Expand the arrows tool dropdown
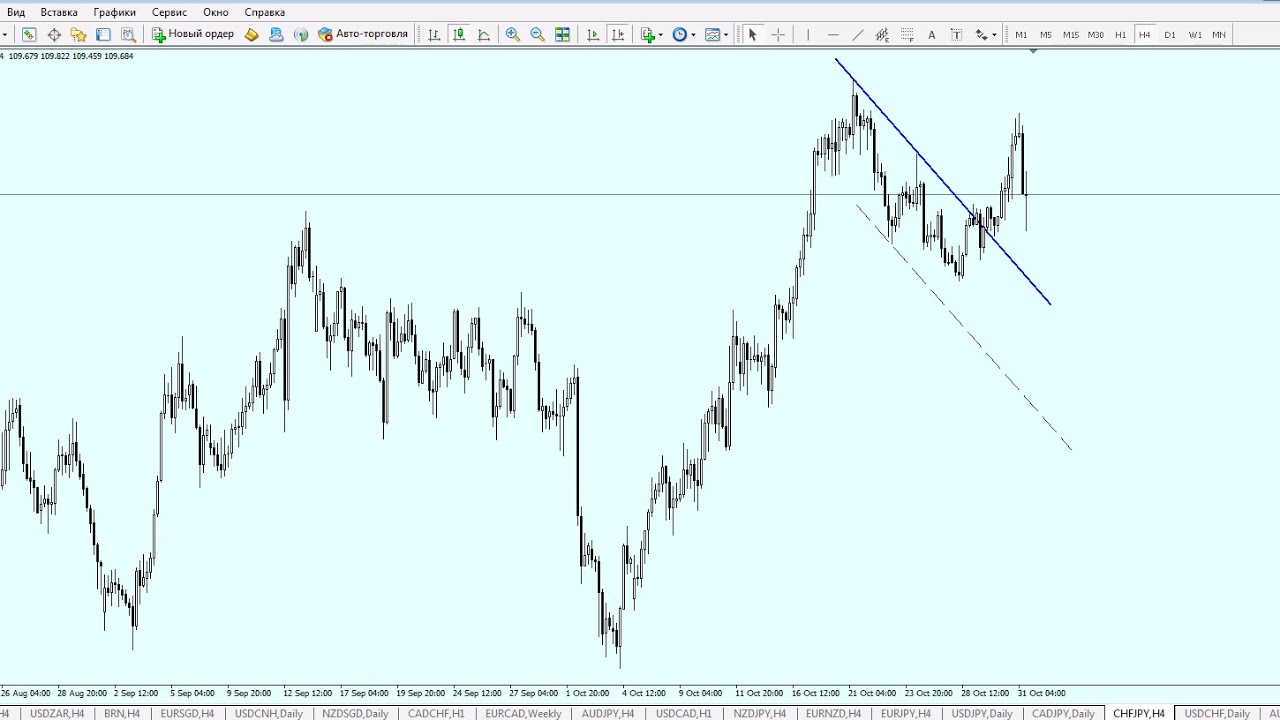The width and height of the screenshot is (1280, 720). tap(994, 35)
